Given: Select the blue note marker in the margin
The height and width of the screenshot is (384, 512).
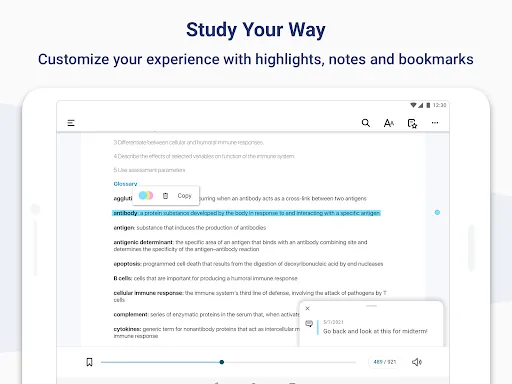Looking at the screenshot, I should (437, 212).
